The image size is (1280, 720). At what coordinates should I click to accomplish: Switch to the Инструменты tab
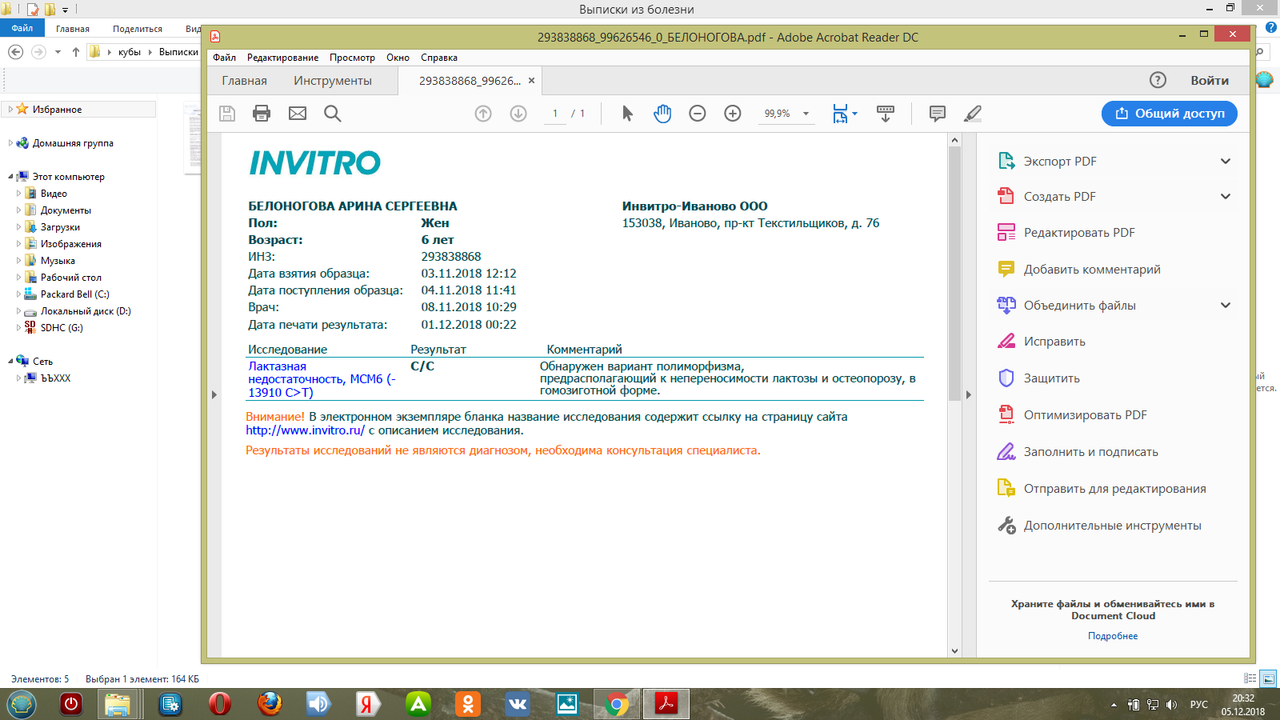(333, 81)
